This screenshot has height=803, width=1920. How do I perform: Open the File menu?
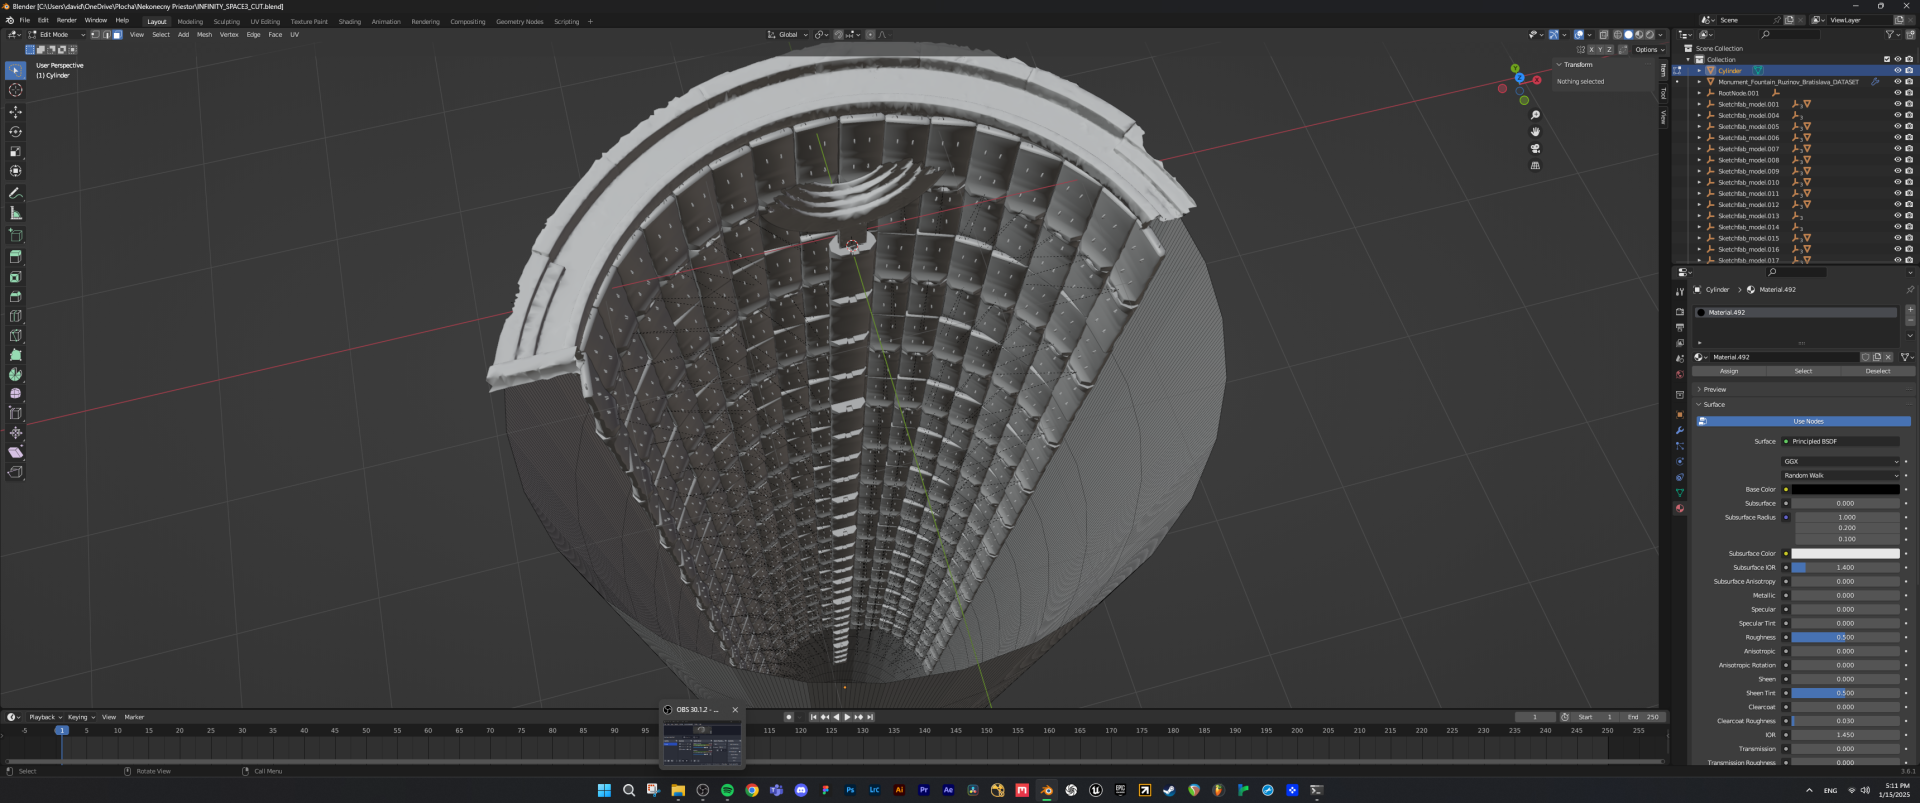coord(25,20)
